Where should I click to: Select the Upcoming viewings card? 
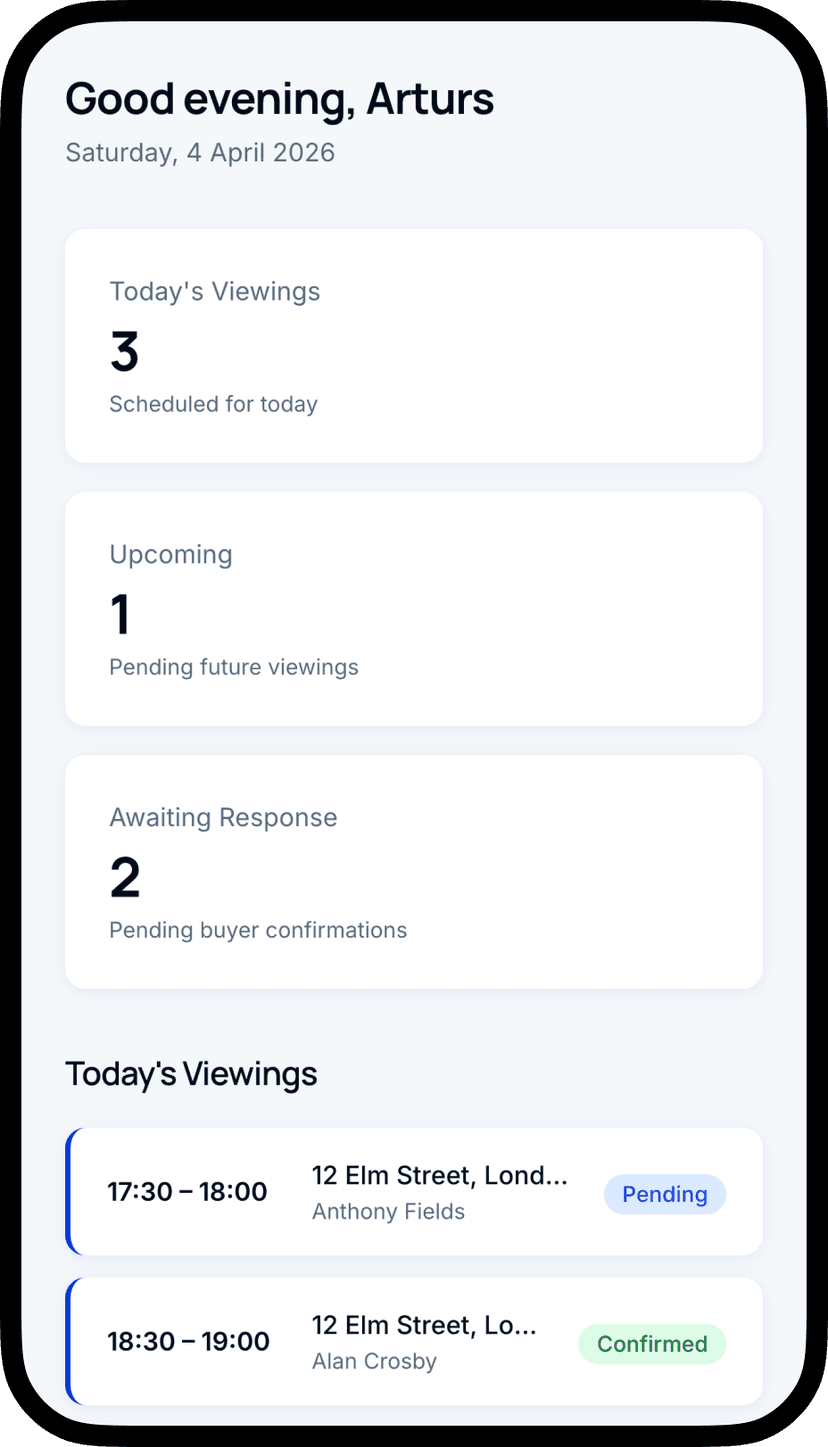413,607
